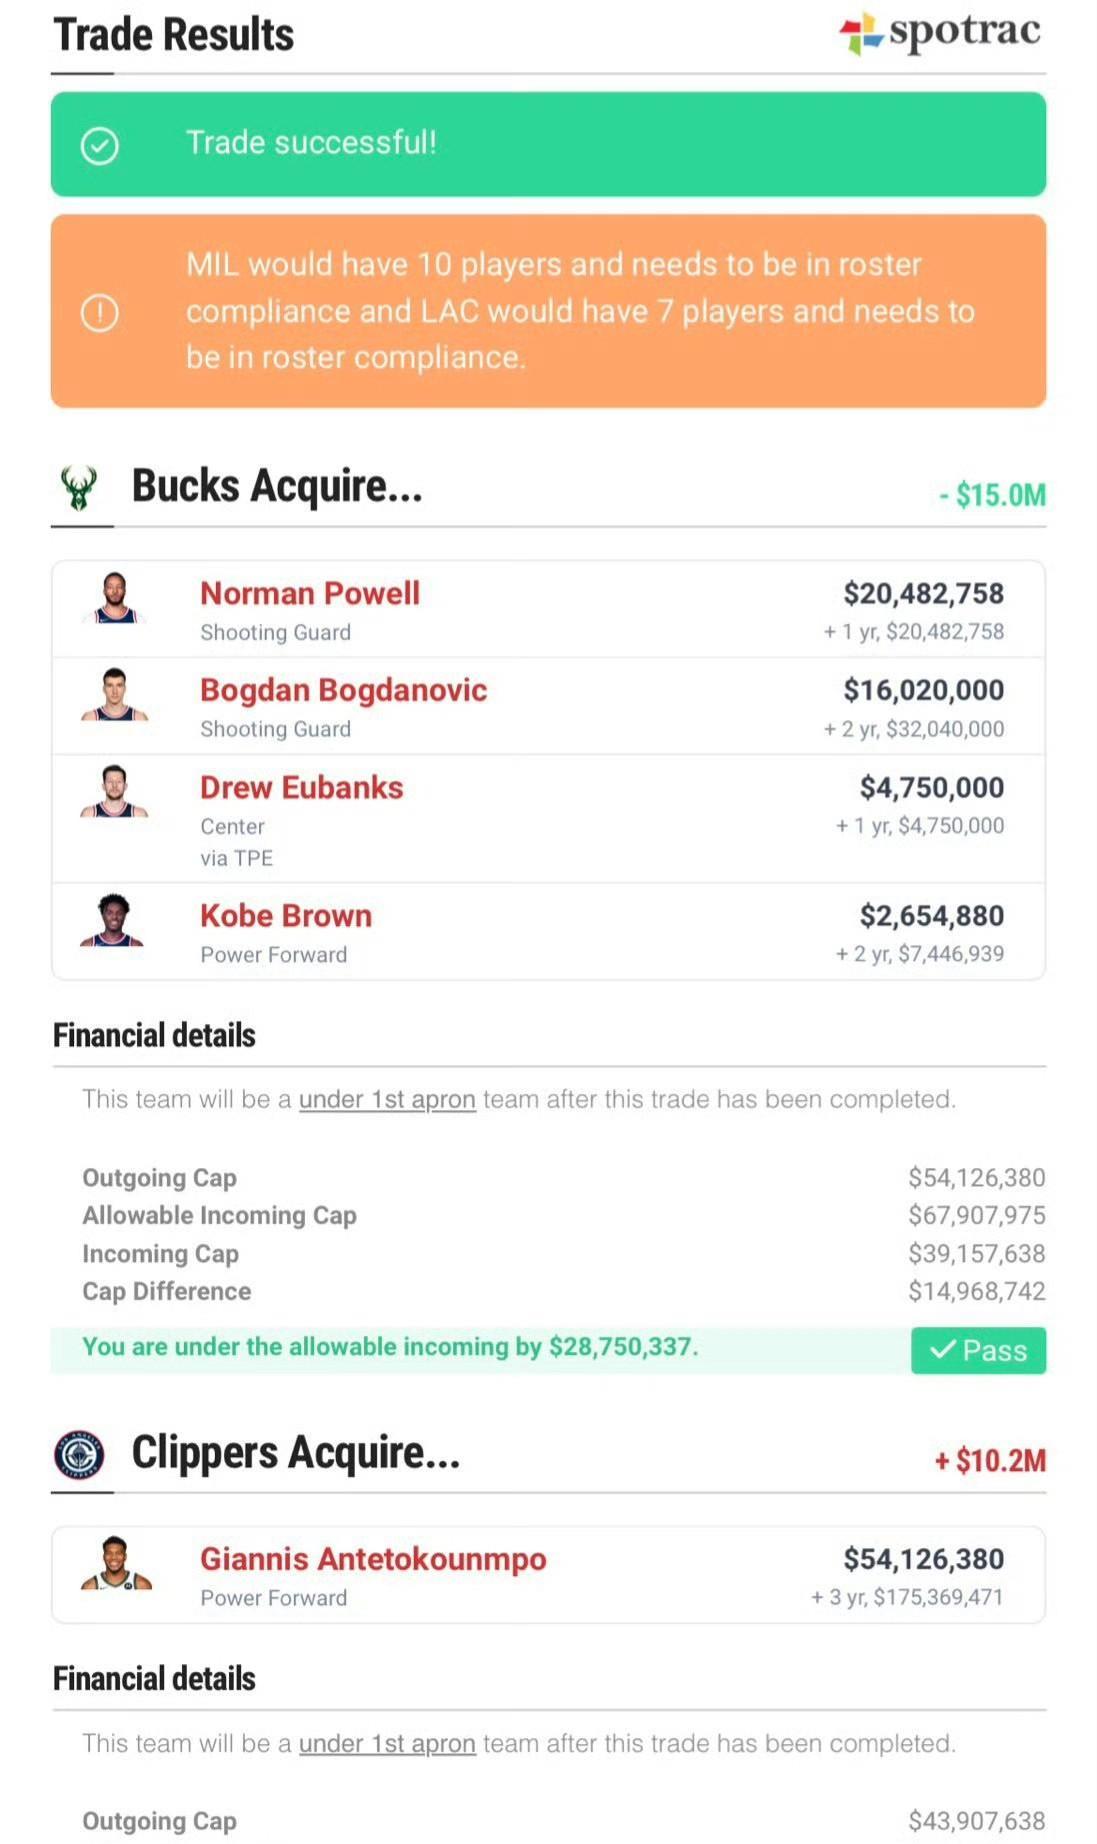
Task: Click Bogdan Bogdanovic's headshot photo
Action: click(115, 695)
